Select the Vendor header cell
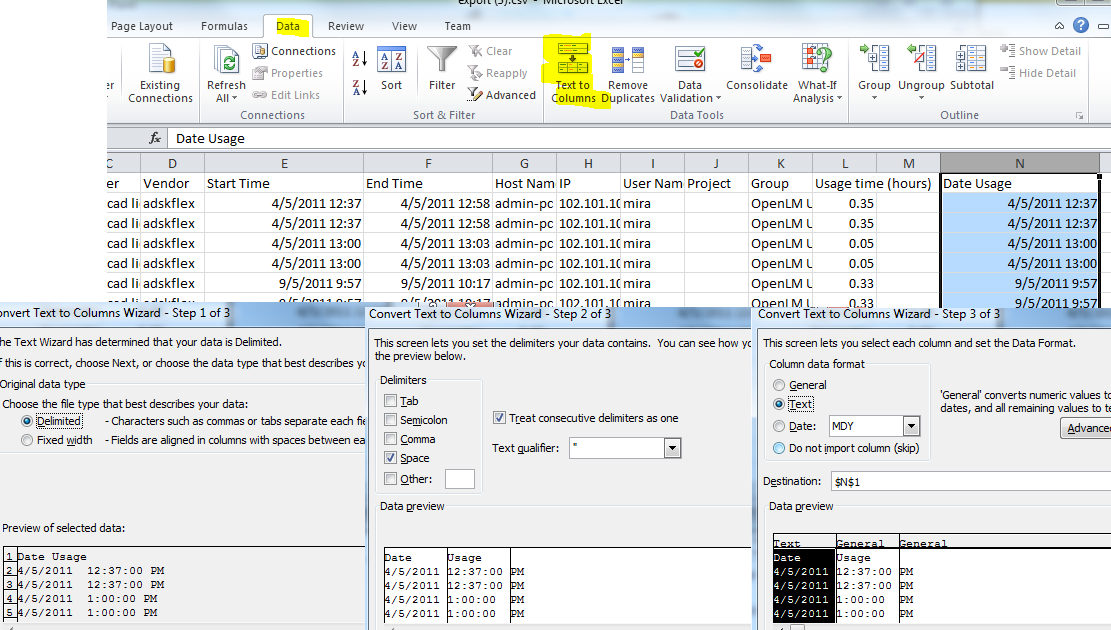The image size is (1111, 630). pos(172,184)
